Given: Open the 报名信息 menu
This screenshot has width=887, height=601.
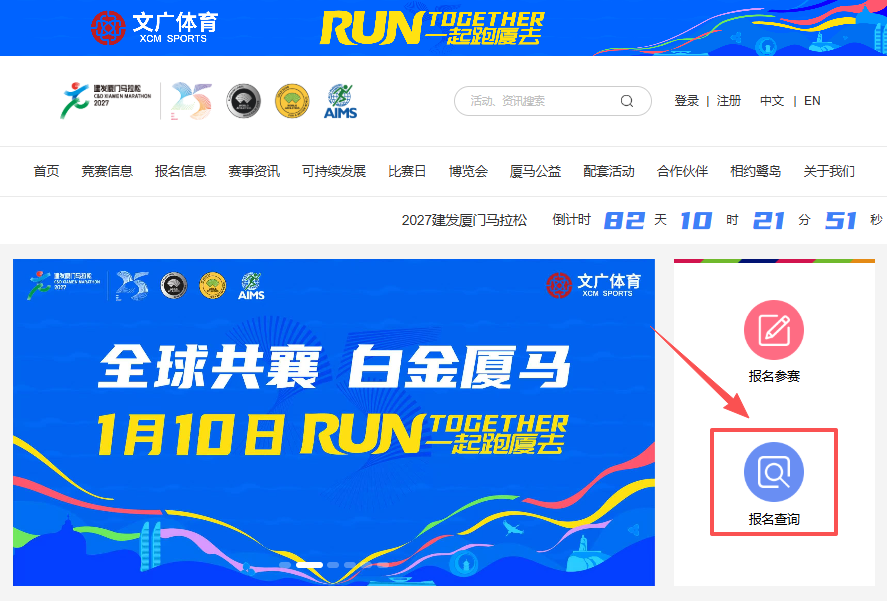Looking at the screenshot, I should pyautogui.click(x=180, y=171).
